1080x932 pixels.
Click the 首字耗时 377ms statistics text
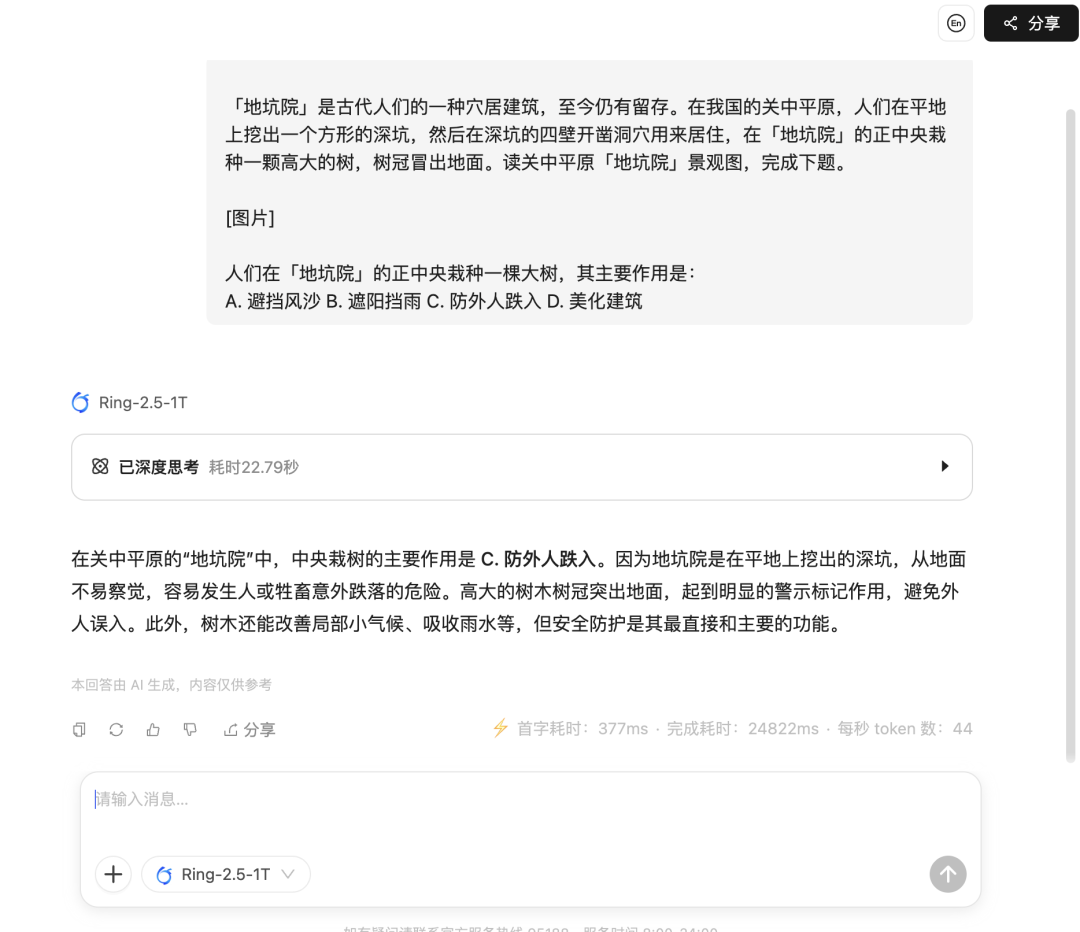coord(583,729)
